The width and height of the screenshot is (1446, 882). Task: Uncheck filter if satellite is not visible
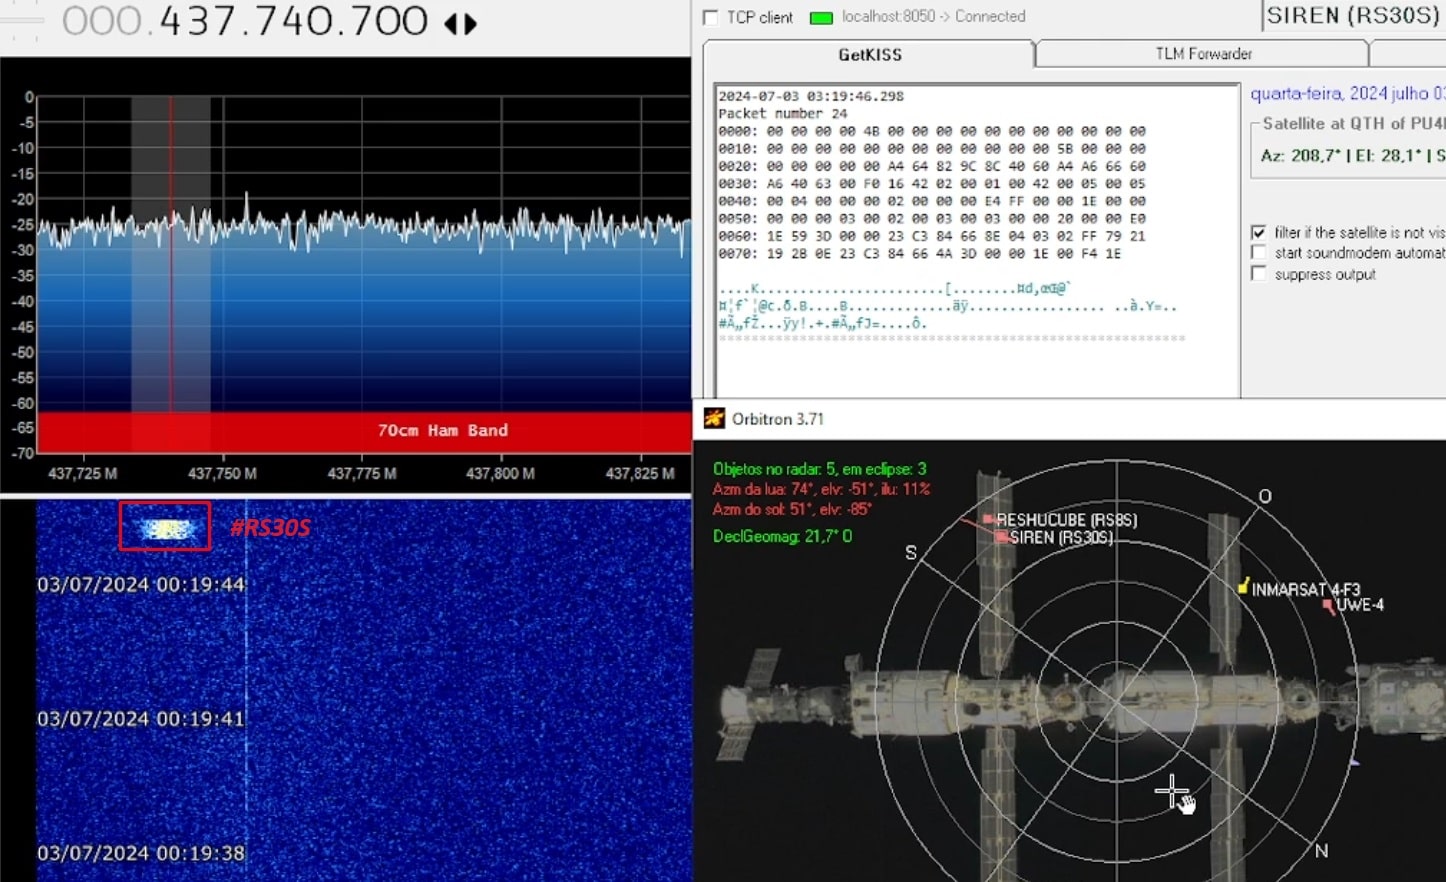coord(1259,232)
